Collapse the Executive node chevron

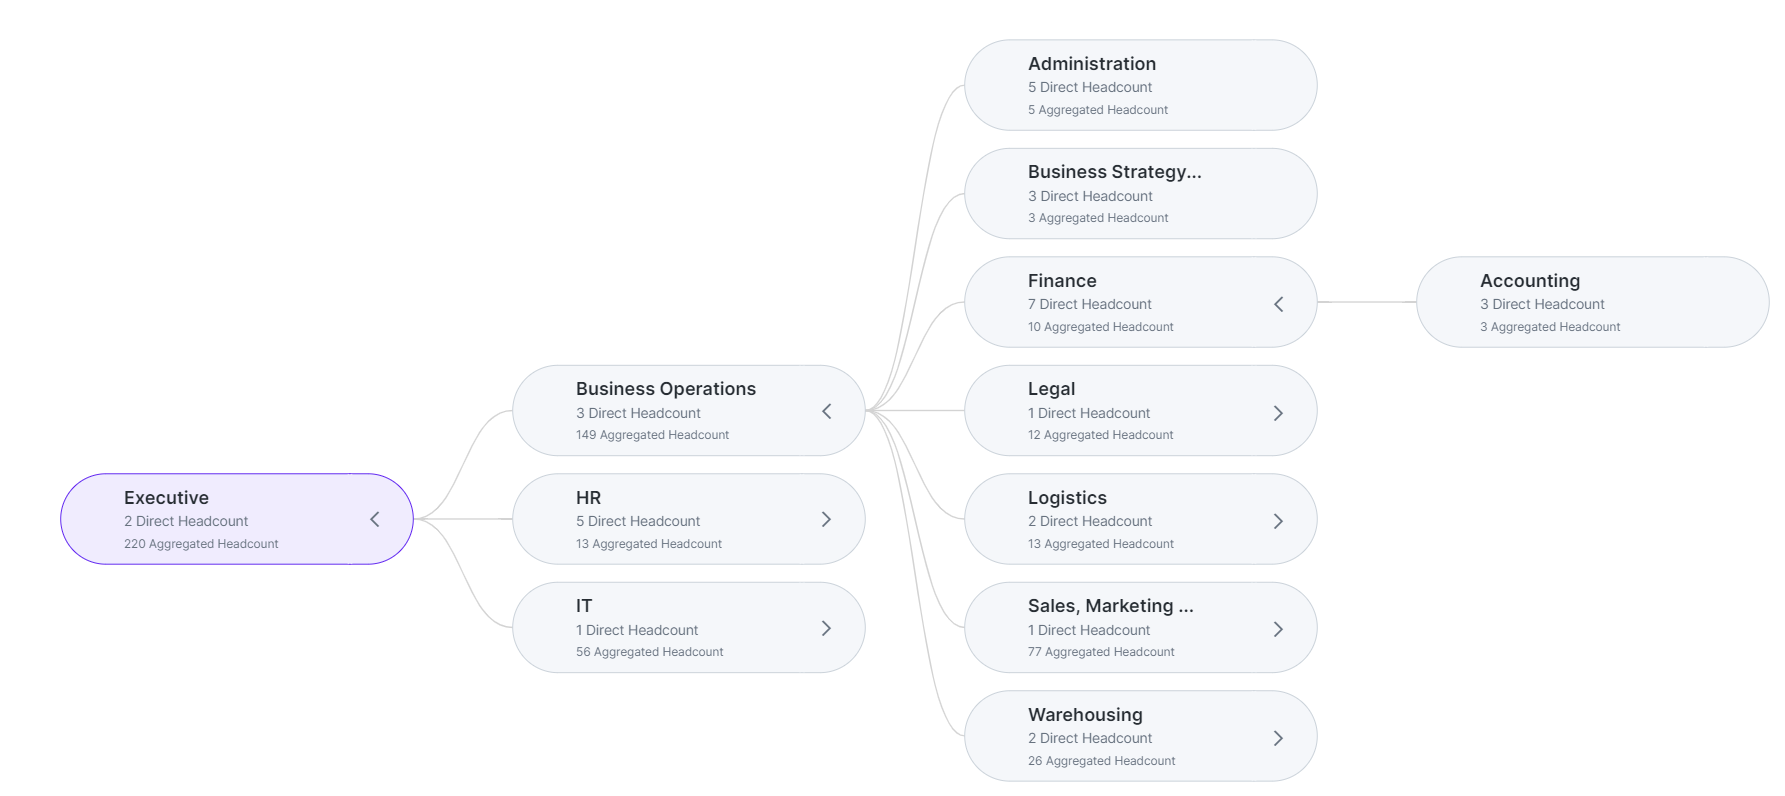click(375, 519)
